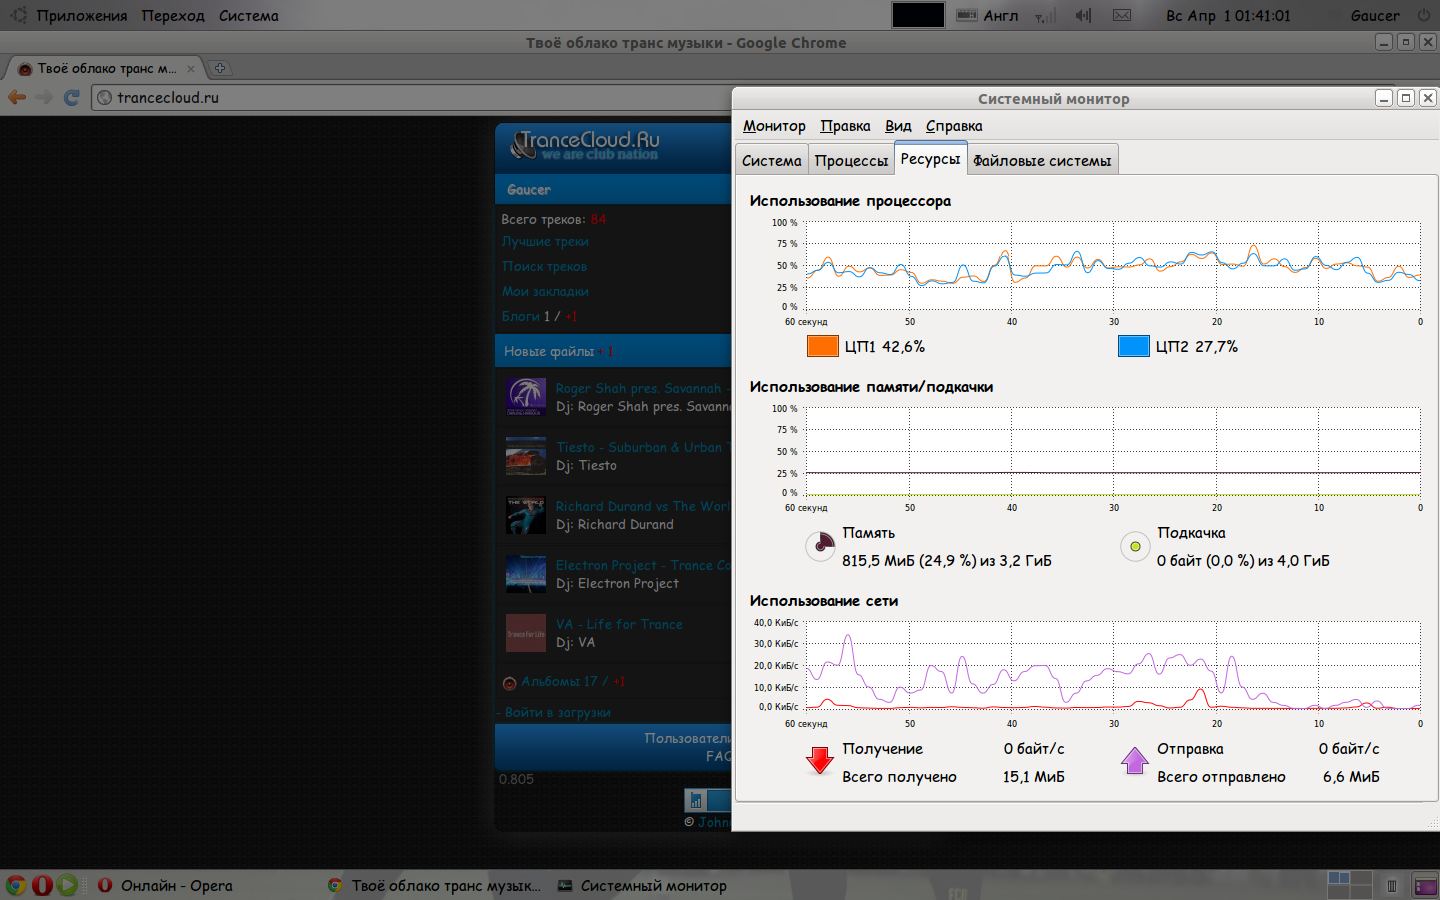Switch to the Процессы tab

pos(850,160)
